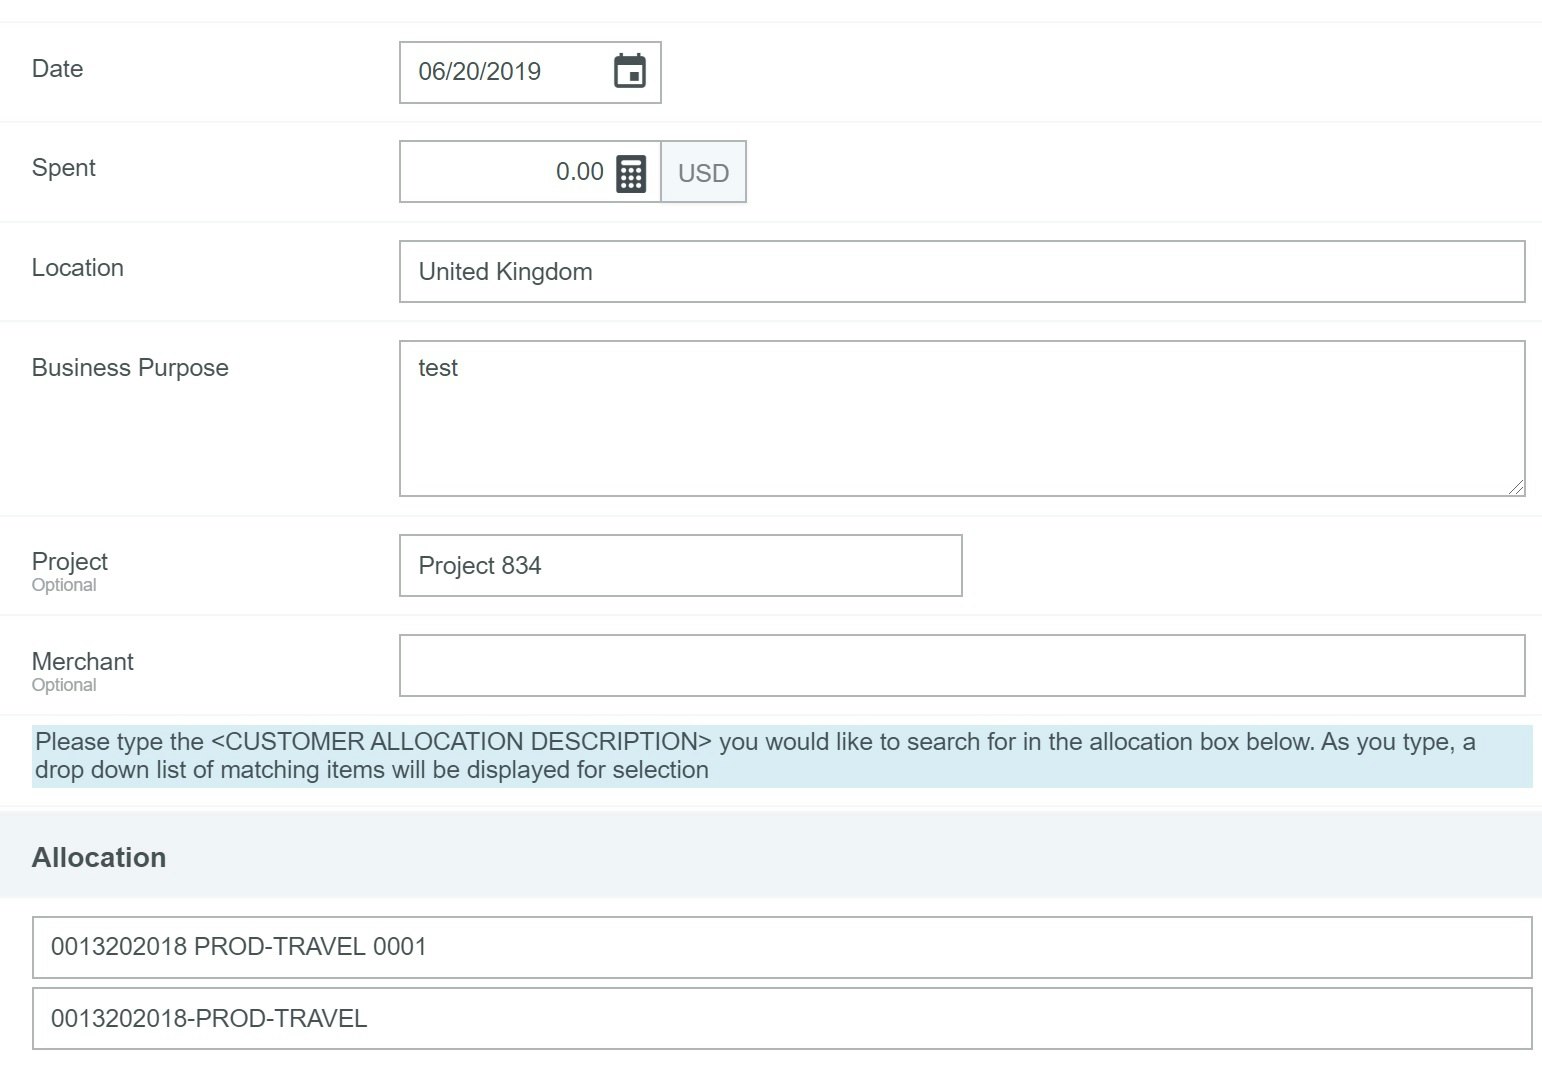Screen dimensions: 1542x1065
Task: Click the Project label text
Action: click(x=69, y=562)
